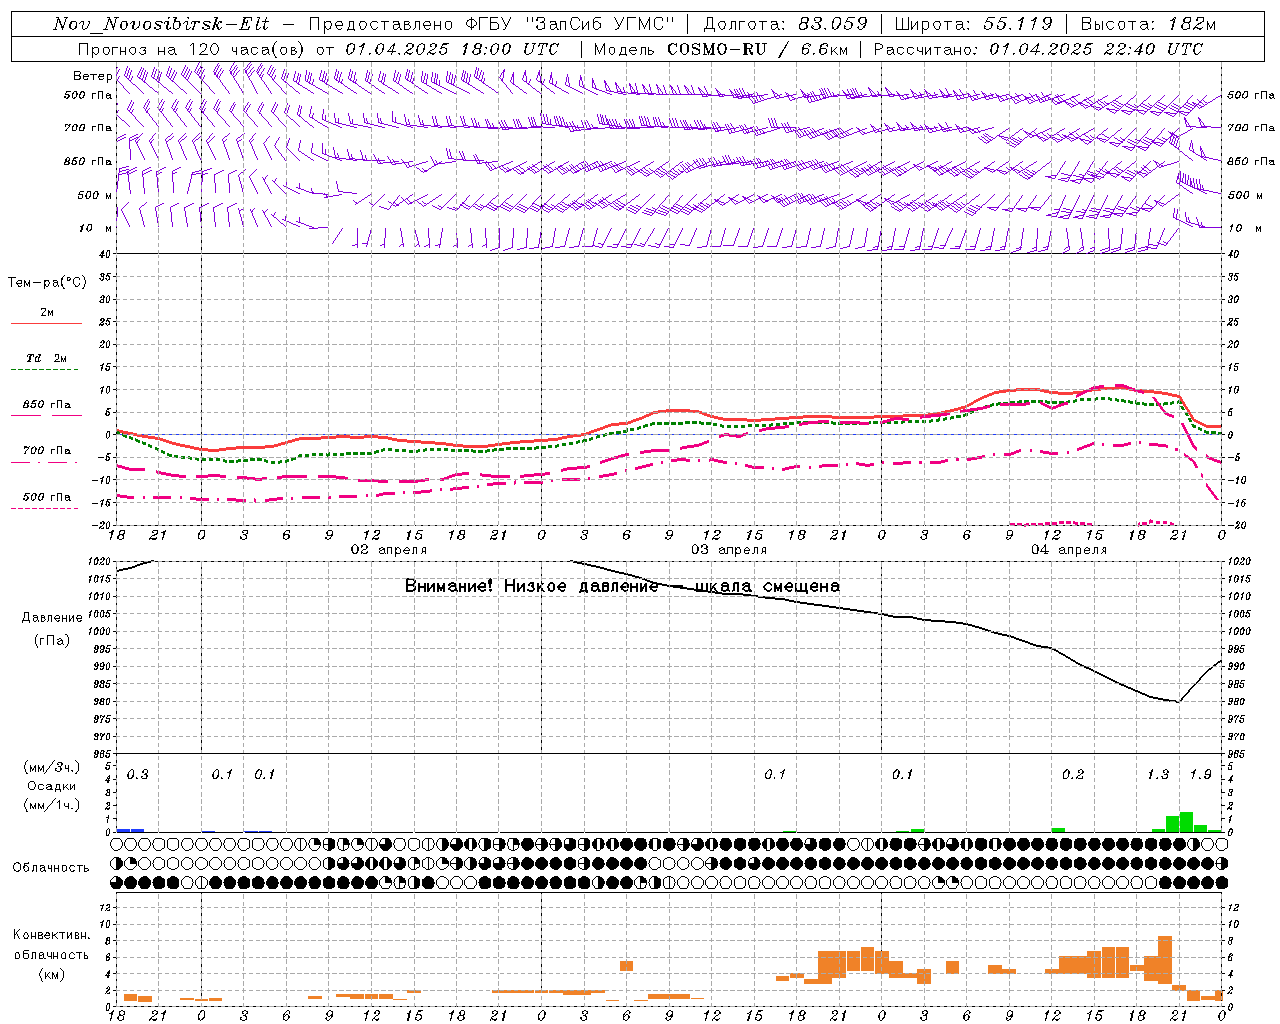Click the "Облачность" cloud cover label

pos(51,868)
